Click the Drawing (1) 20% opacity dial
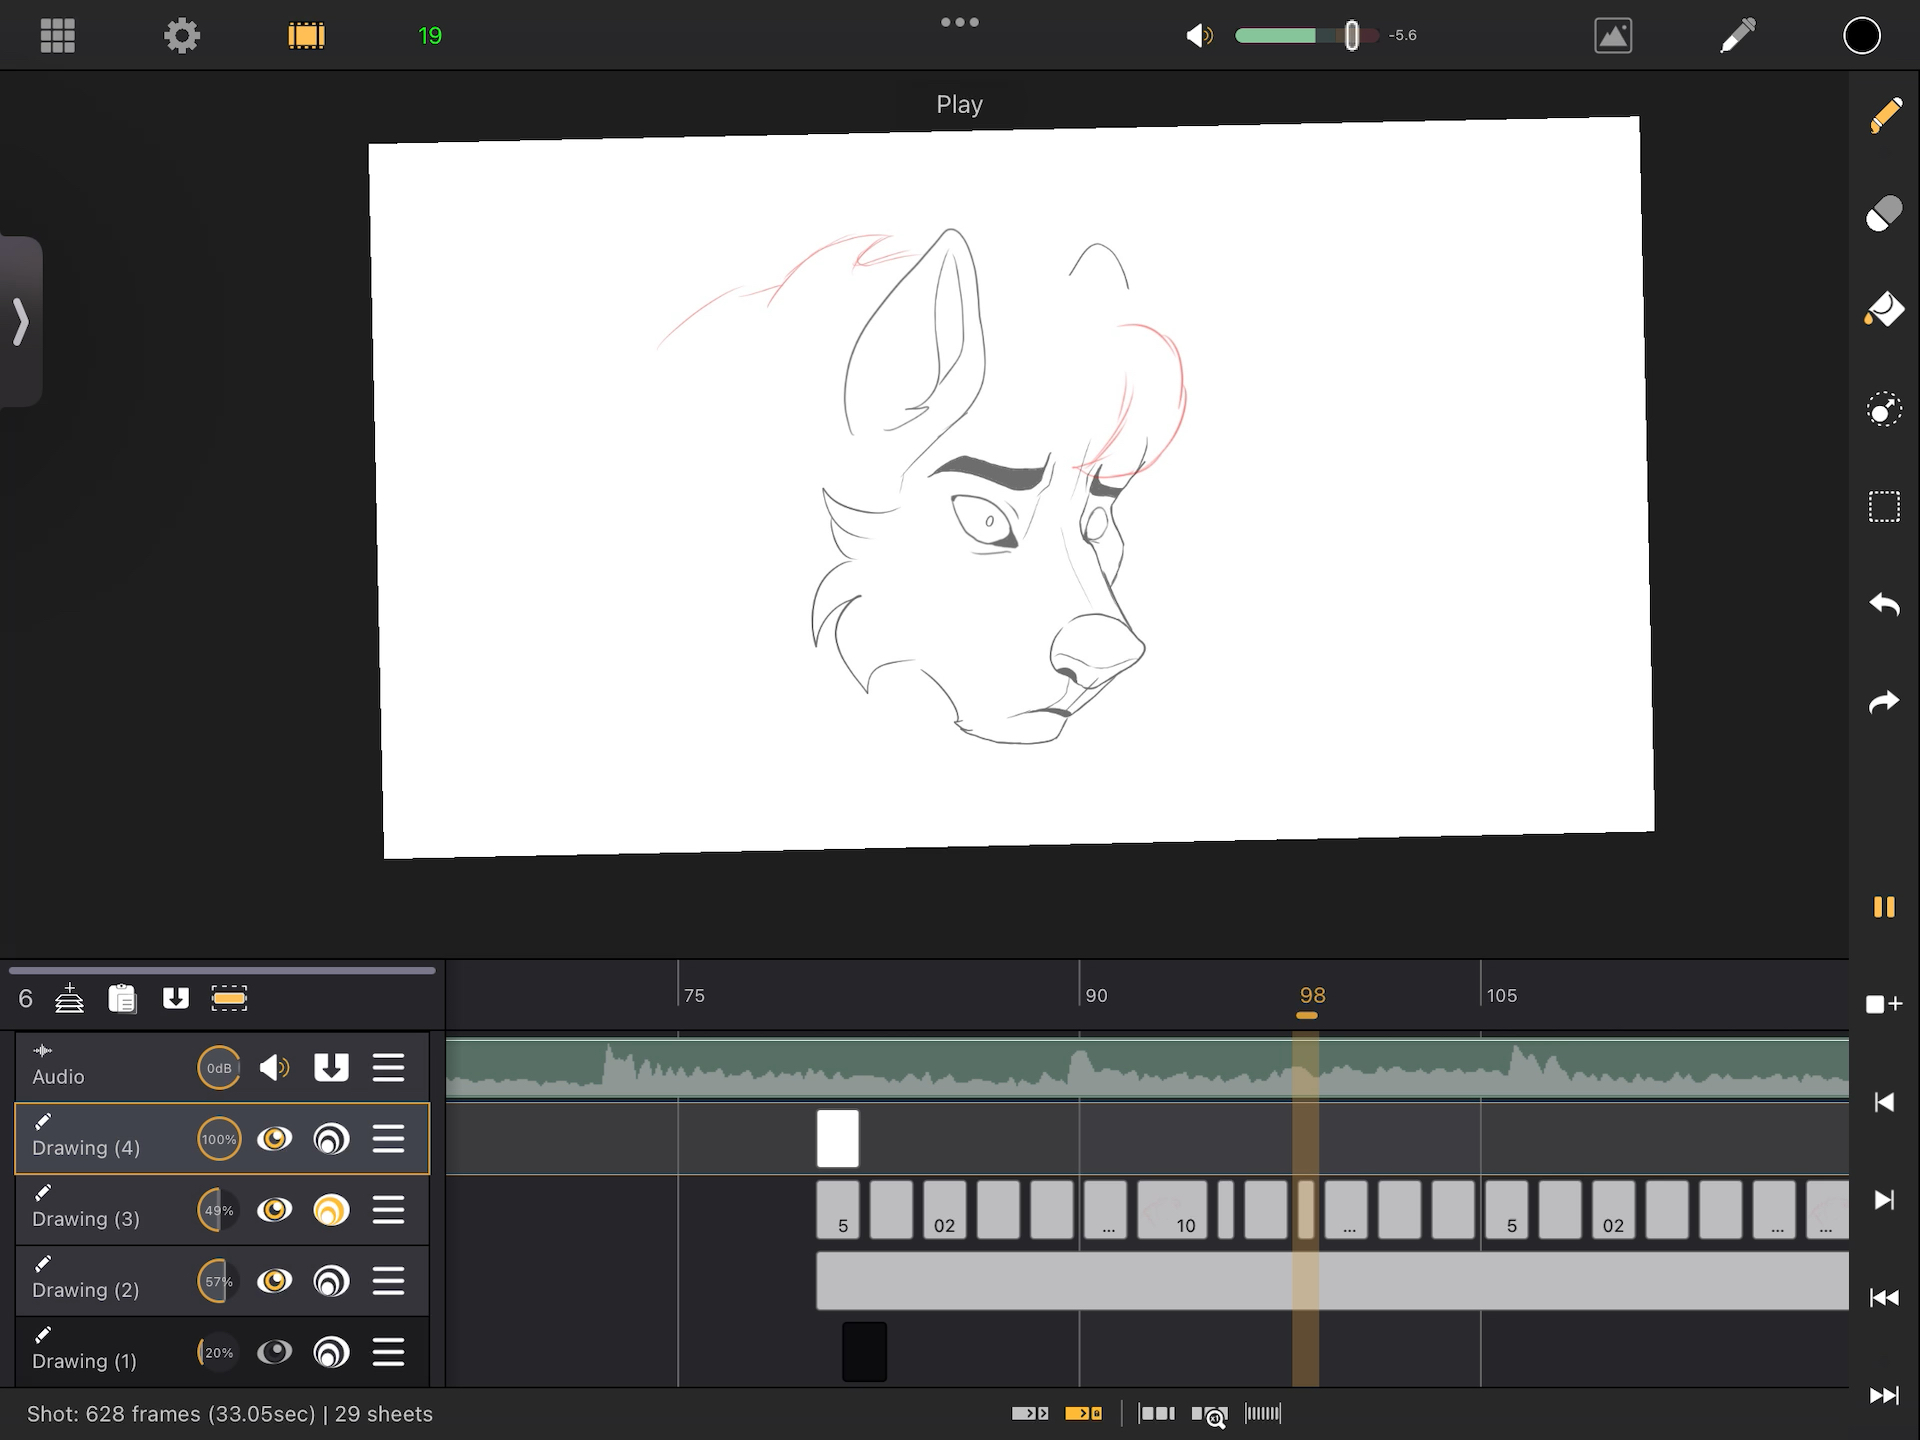Screen dimensions: 1920x1440 (219, 1352)
